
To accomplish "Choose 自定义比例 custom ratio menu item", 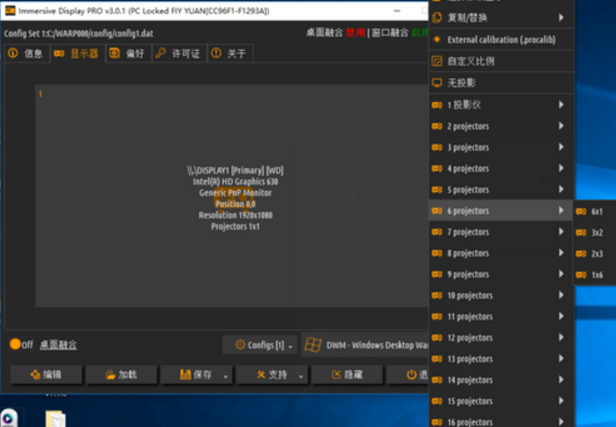I will pyautogui.click(x=501, y=61).
